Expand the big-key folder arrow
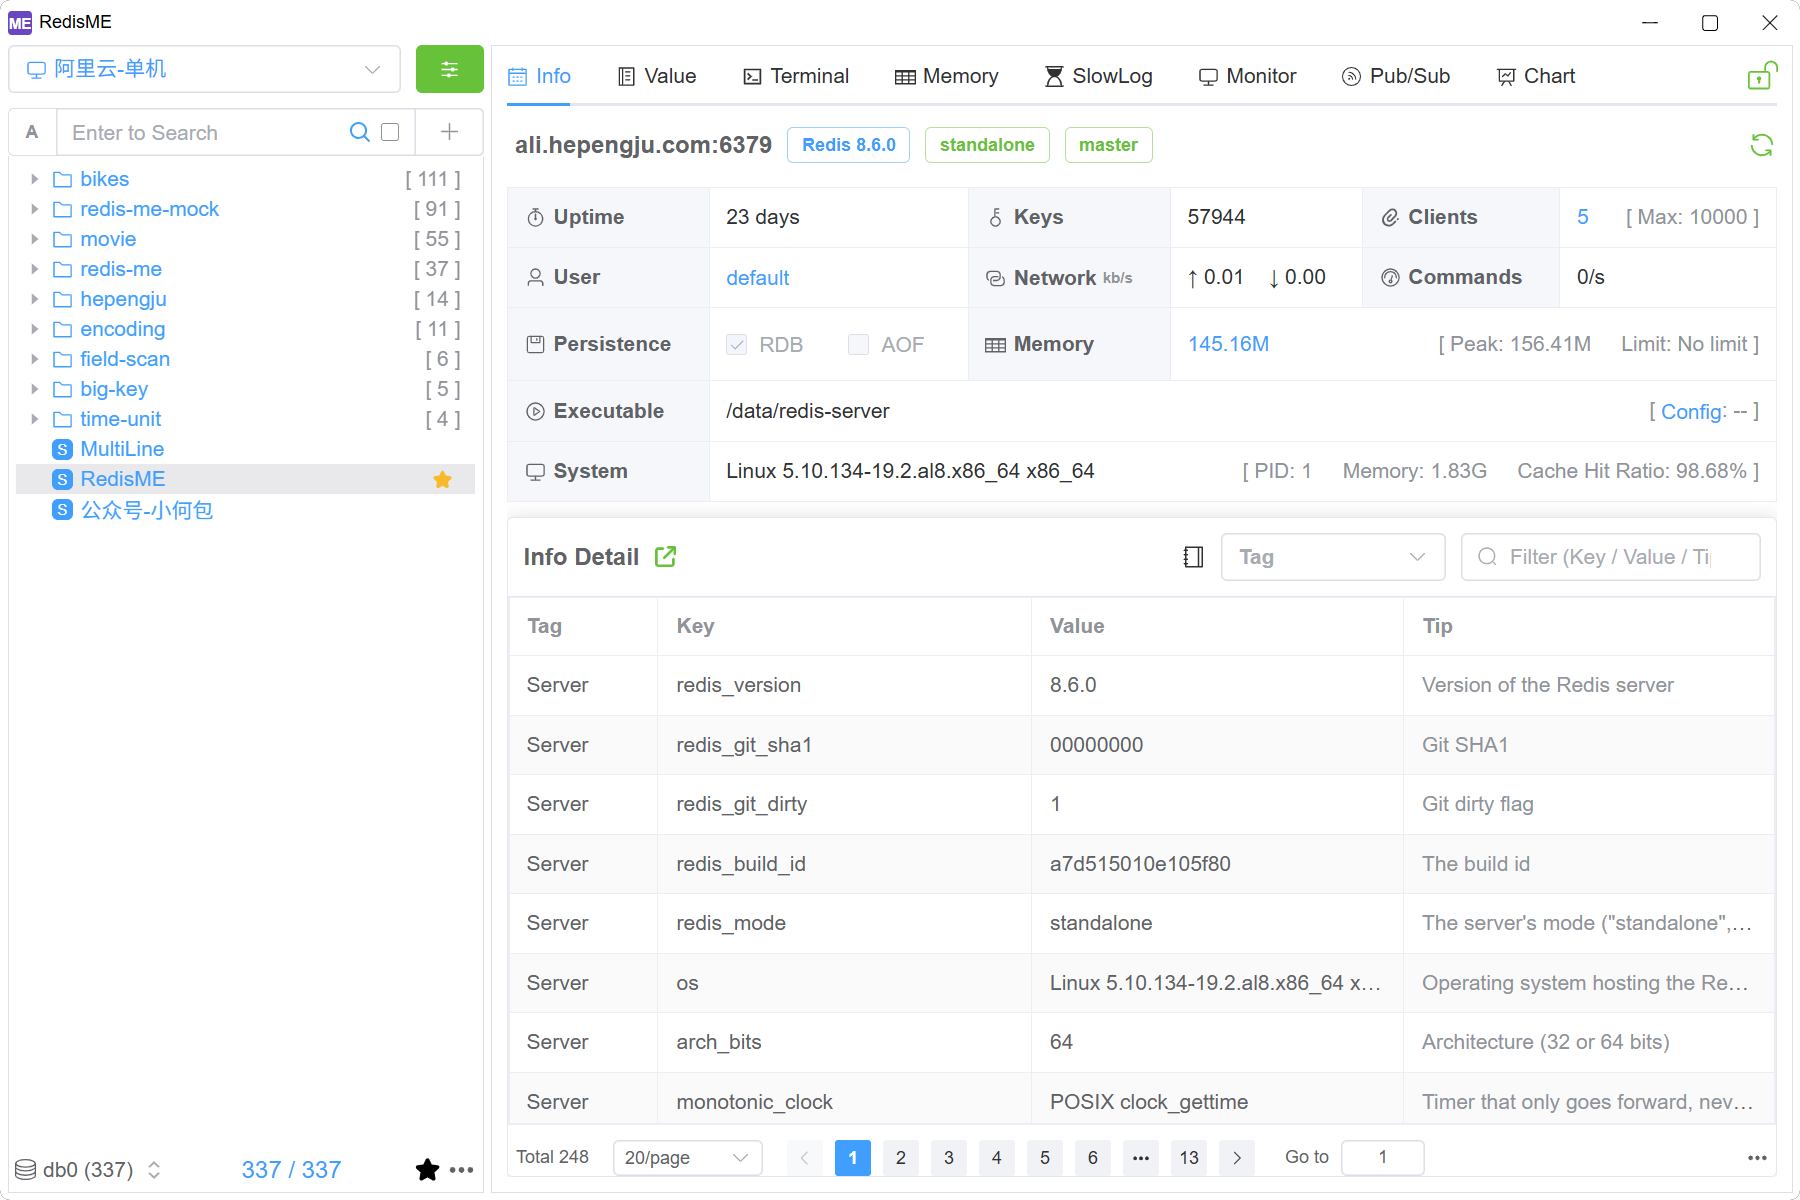1800x1200 pixels. [x=34, y=389]
